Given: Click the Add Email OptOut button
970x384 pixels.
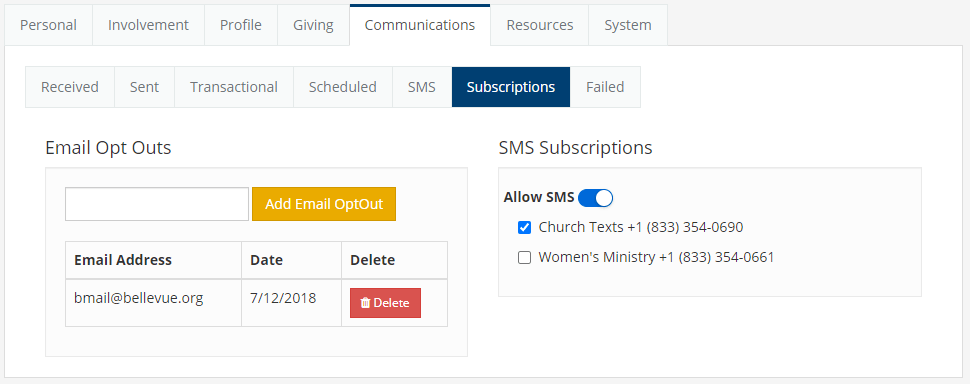Looking at the screenshot, I should pyautogui.click(x=324, y=204).
